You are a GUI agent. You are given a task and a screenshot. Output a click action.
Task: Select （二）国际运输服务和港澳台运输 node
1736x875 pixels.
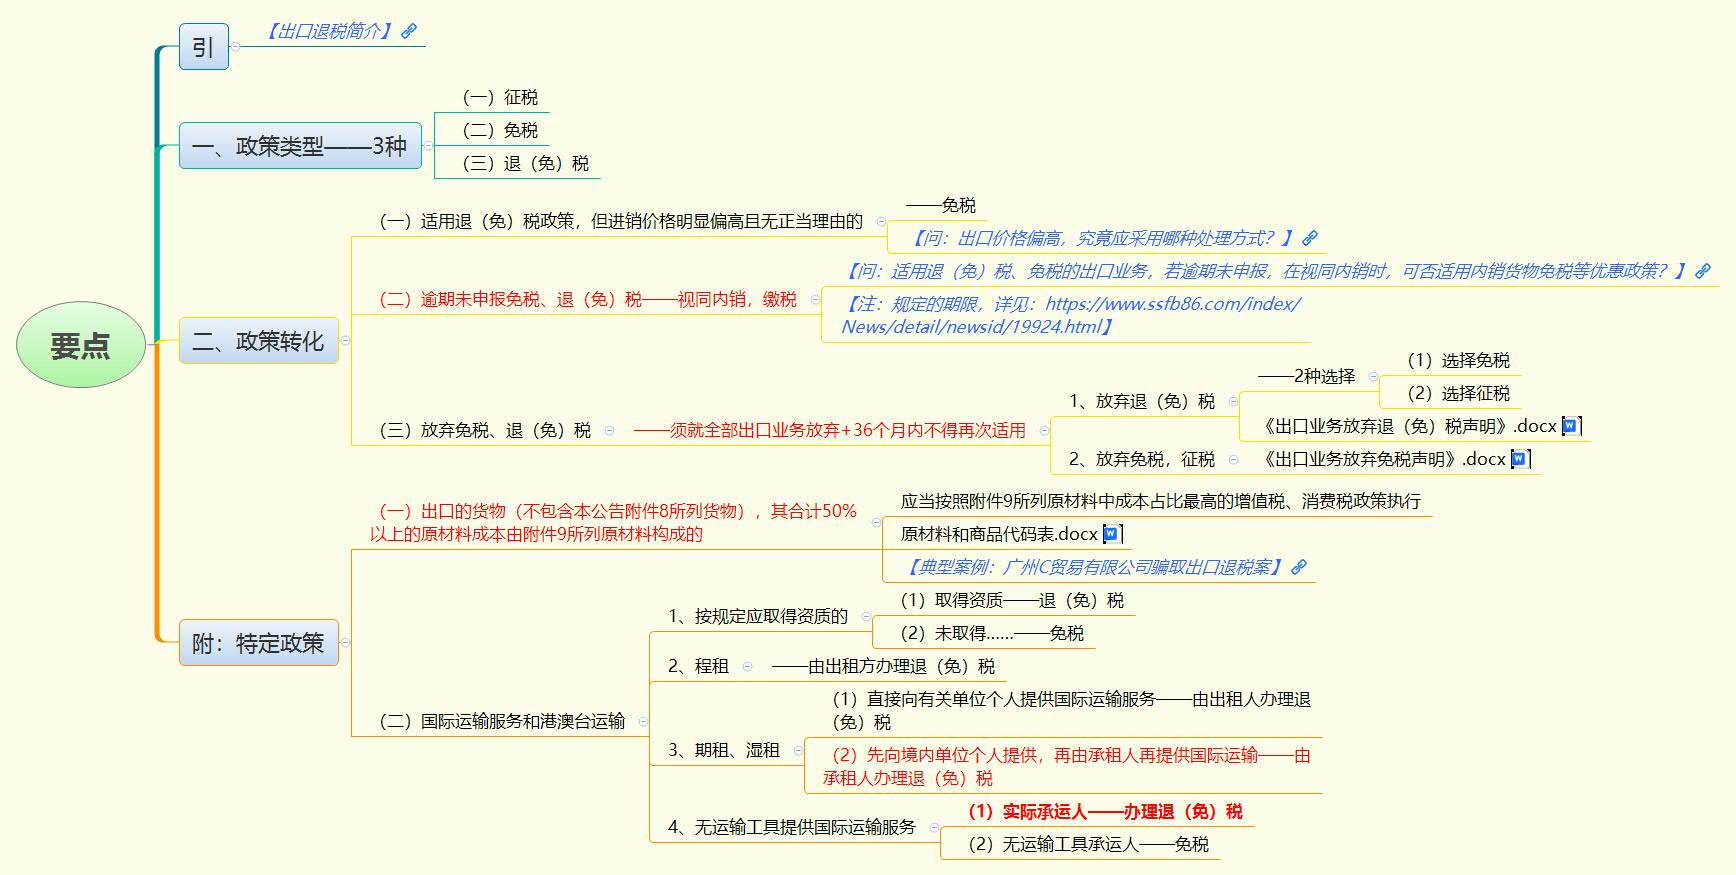[x=502, y=721]
